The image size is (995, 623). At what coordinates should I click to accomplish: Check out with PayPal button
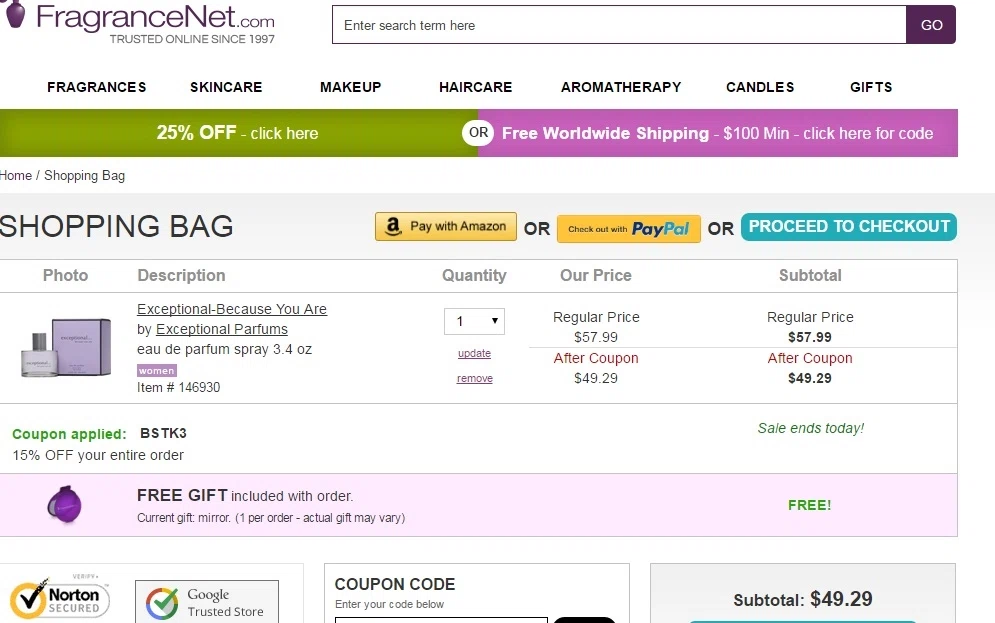628,228
